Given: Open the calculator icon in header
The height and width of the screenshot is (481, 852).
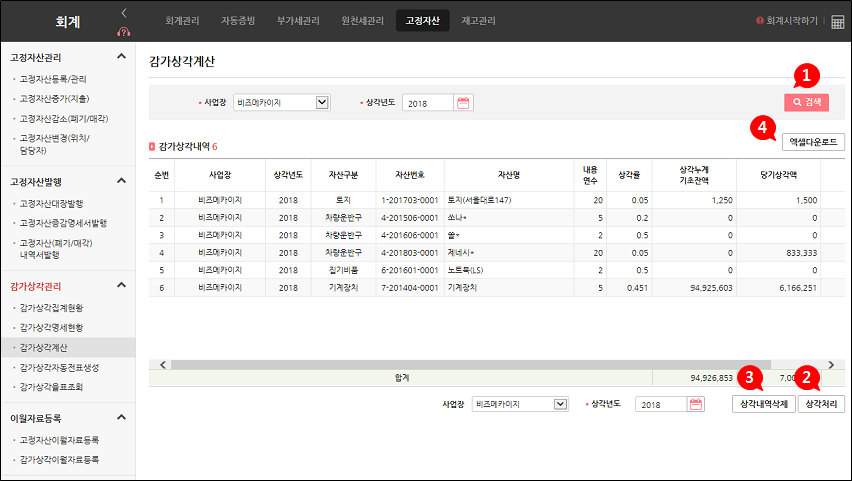Looking at the screenshot, I should click(x=837, y=21).
